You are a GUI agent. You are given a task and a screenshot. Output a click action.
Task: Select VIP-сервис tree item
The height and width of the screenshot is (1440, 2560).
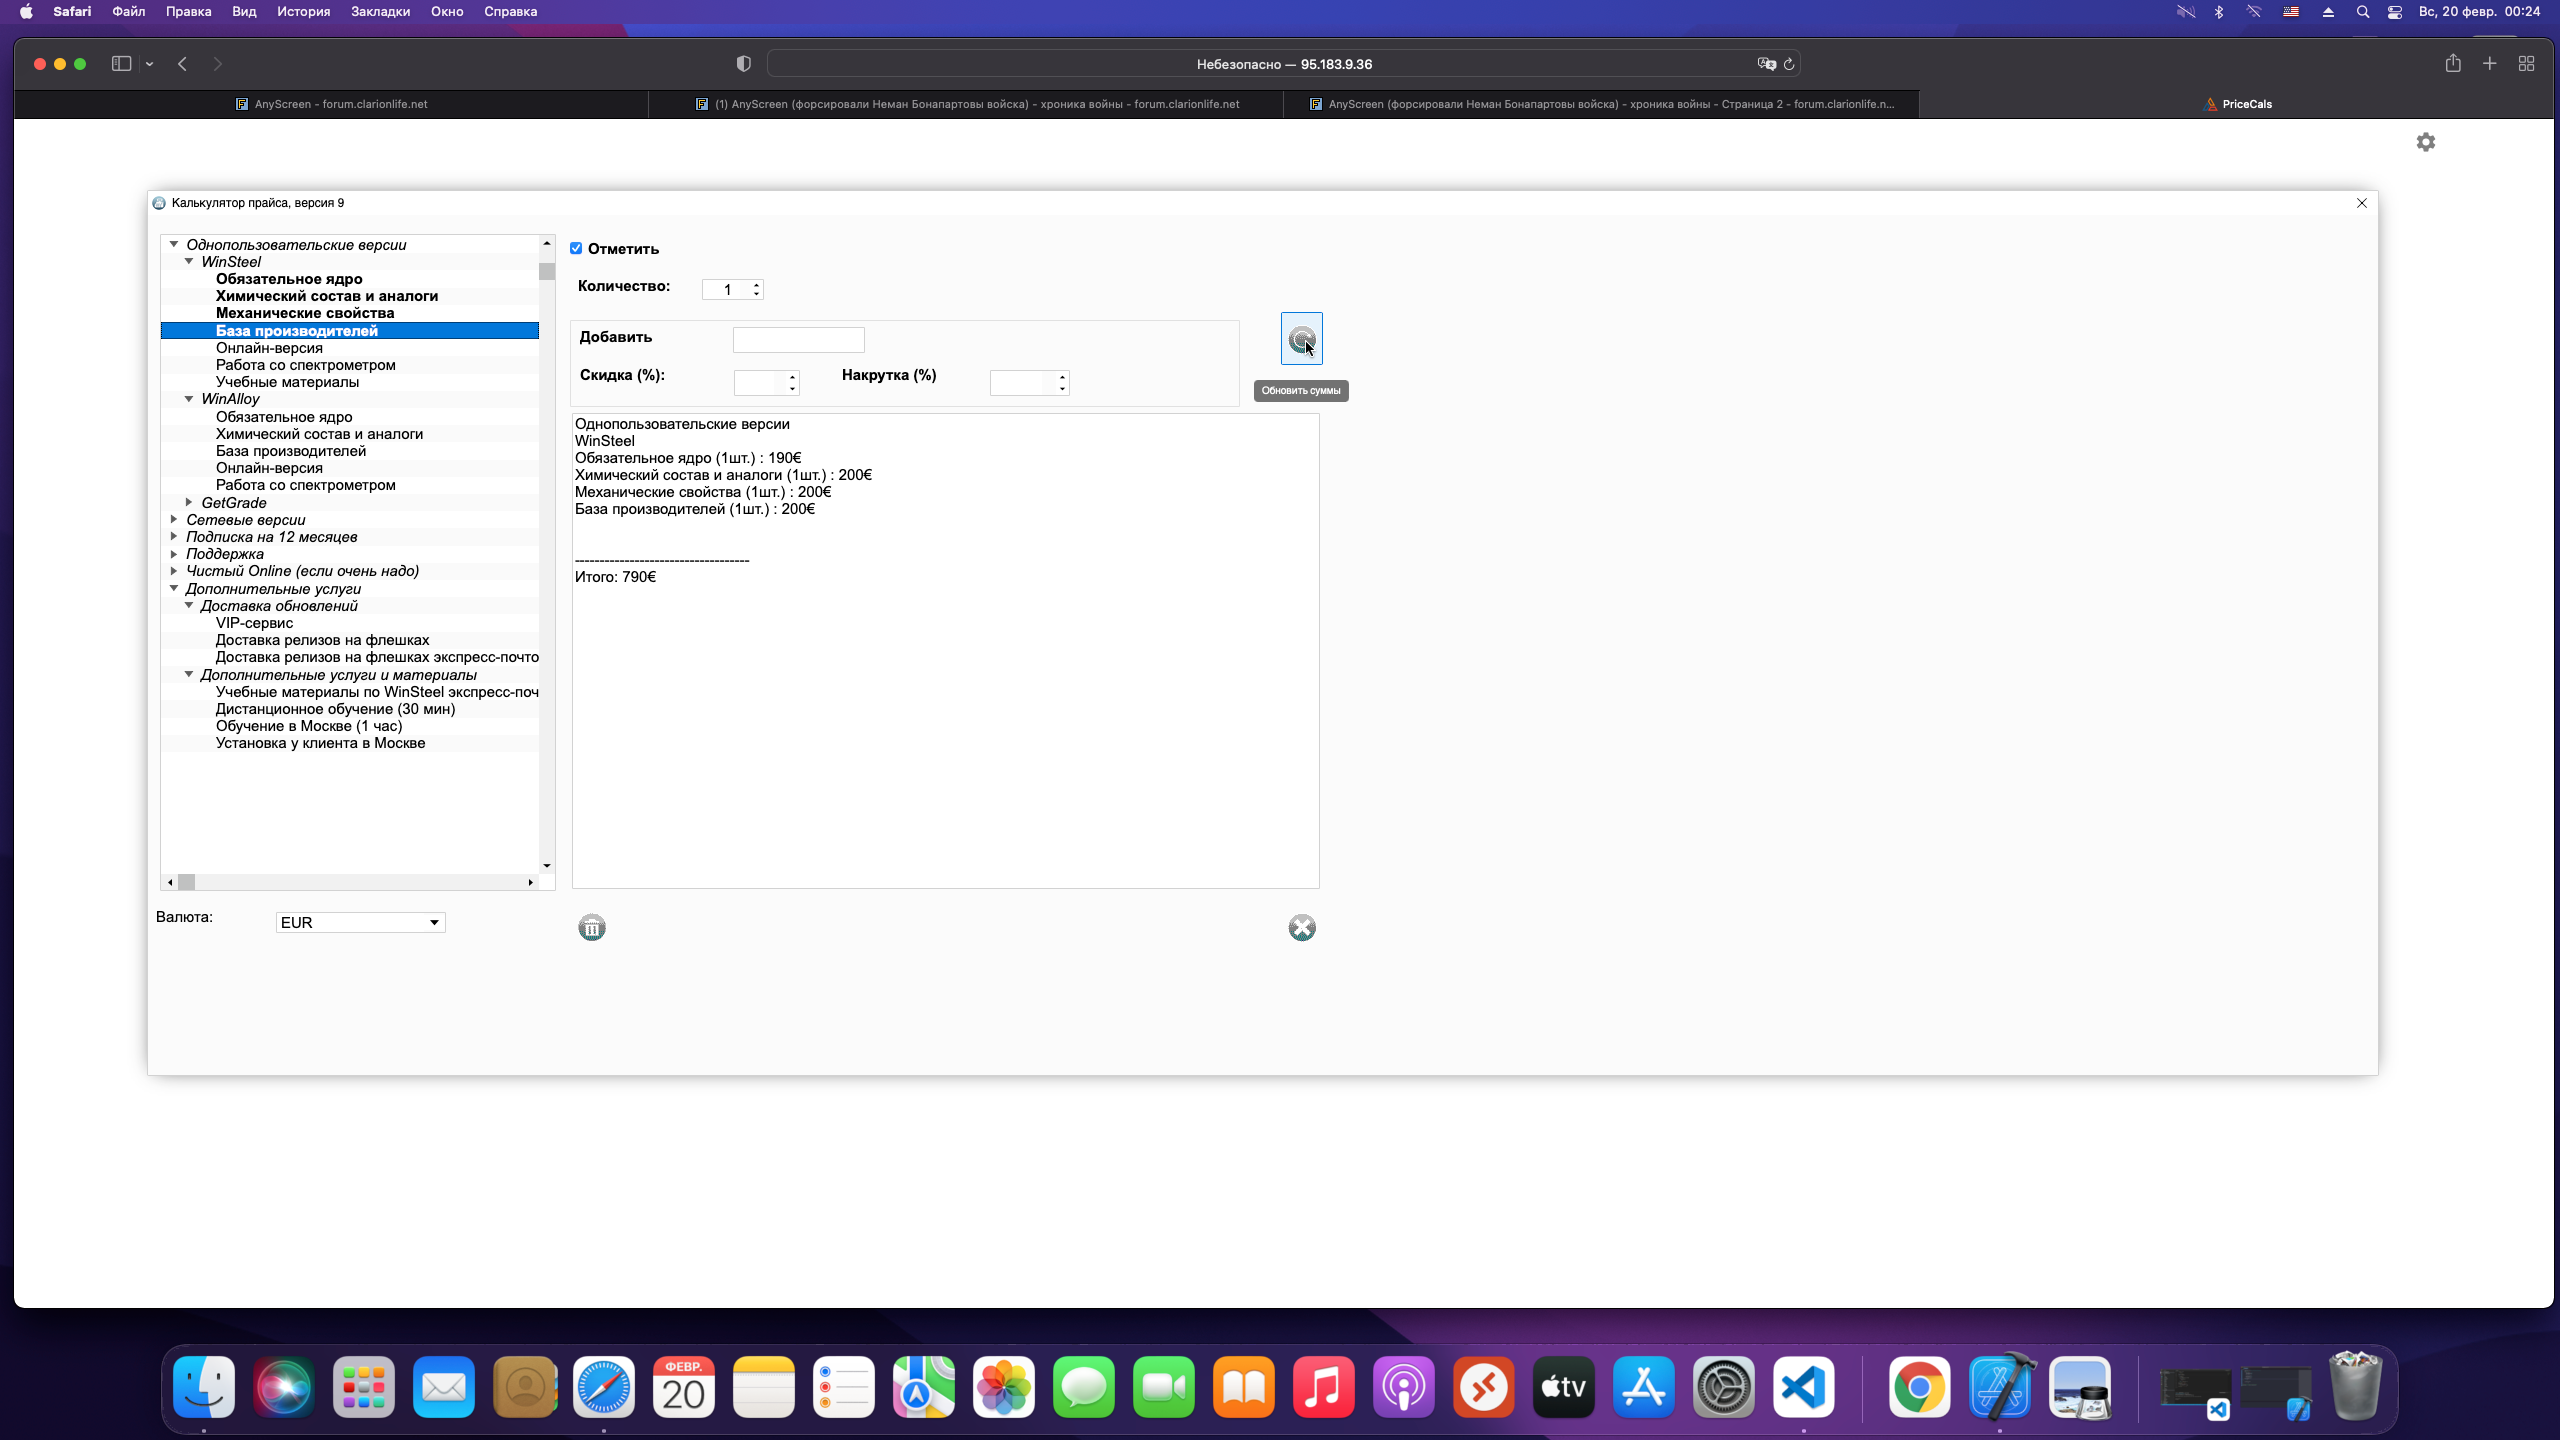click(x=254, y=623)
